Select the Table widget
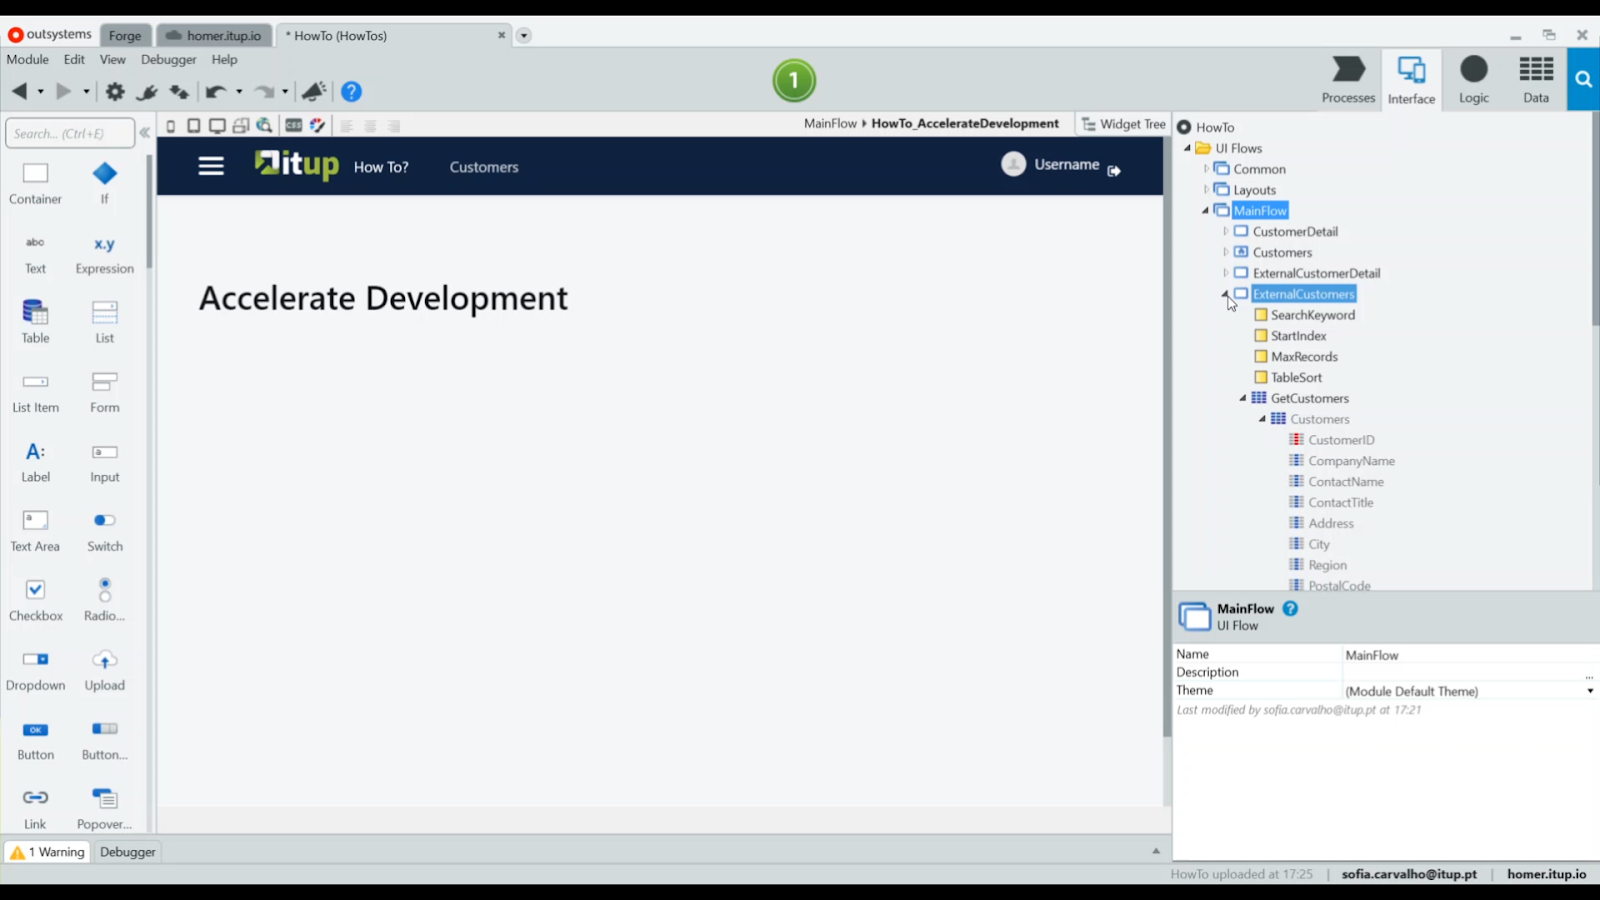1600x900 pixels. (x=36, y=322)
